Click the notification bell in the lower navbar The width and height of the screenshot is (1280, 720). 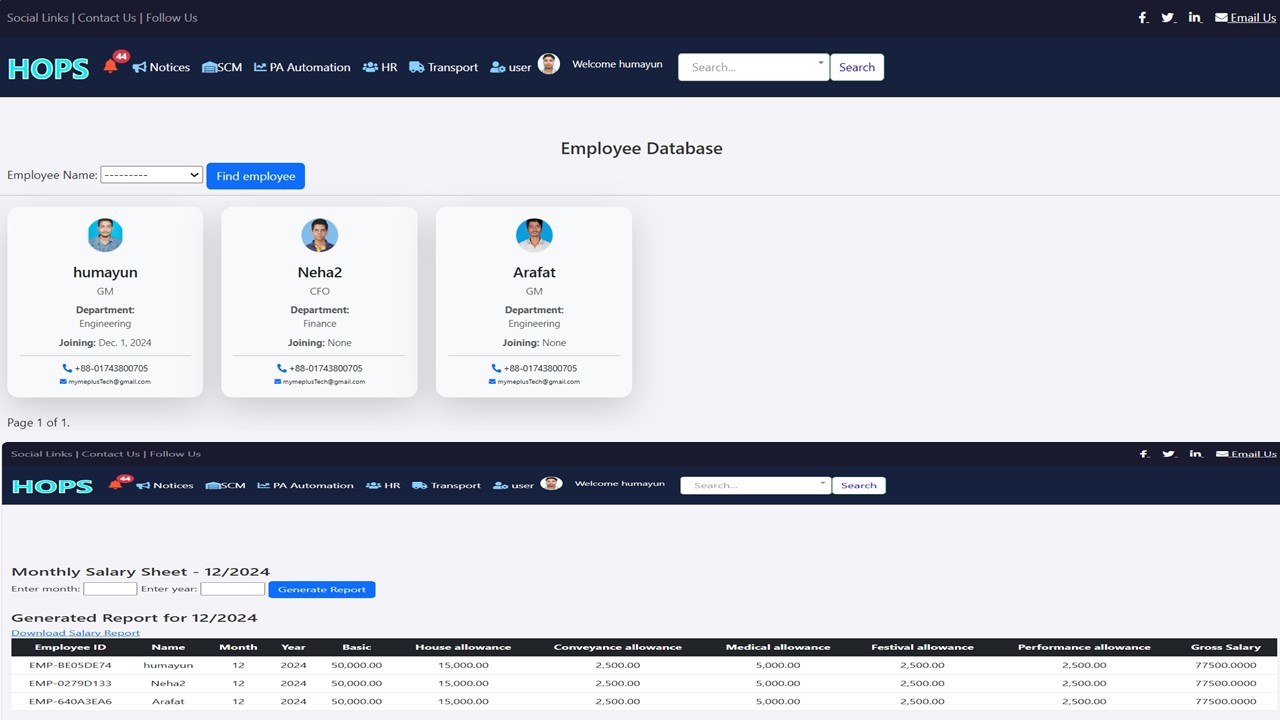(115, 486)
